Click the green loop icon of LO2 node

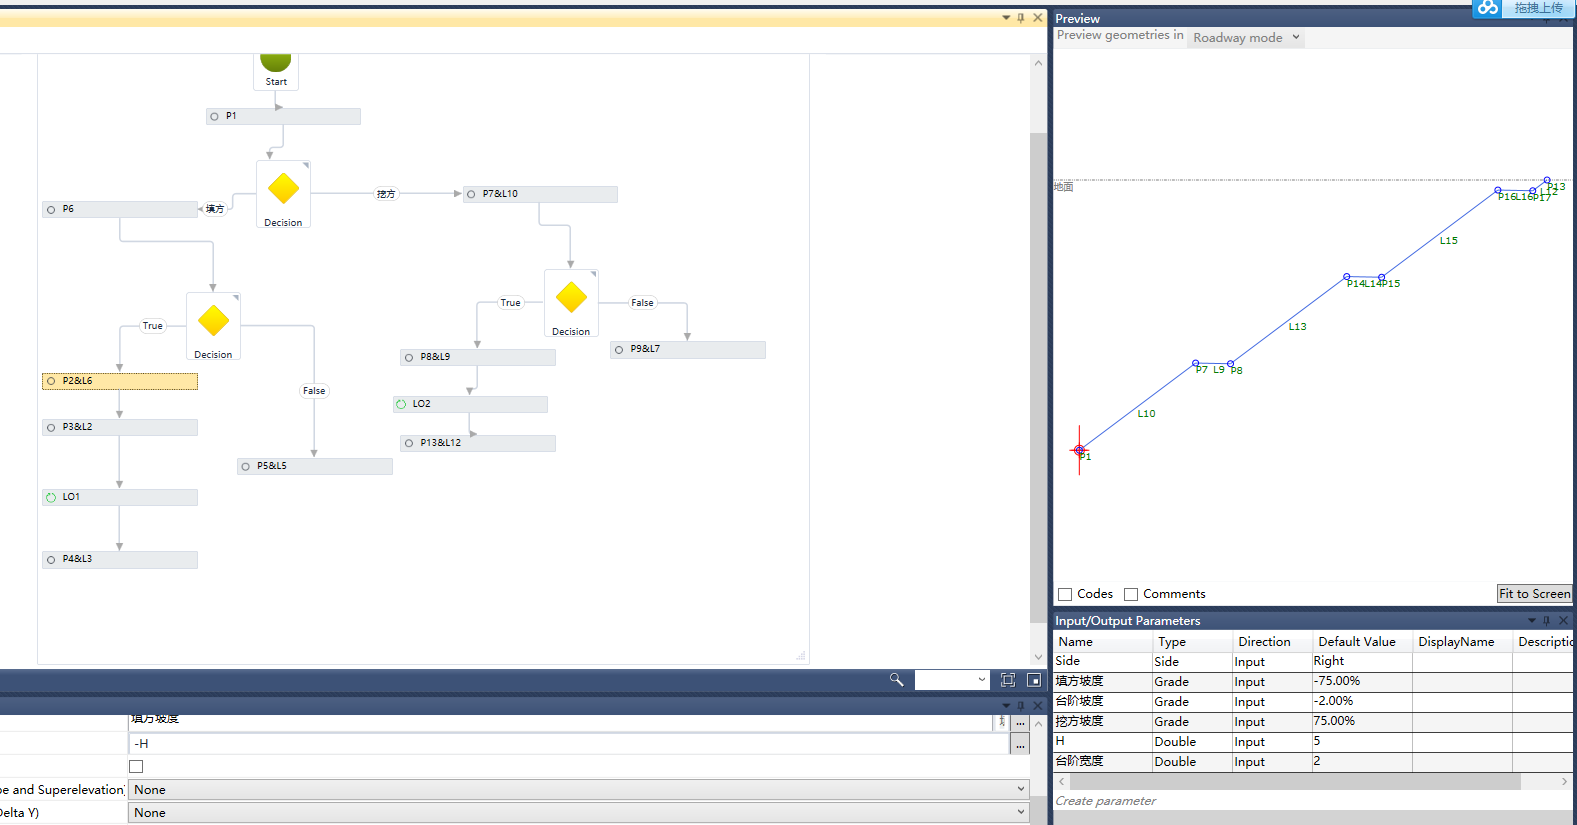(401, 404)
